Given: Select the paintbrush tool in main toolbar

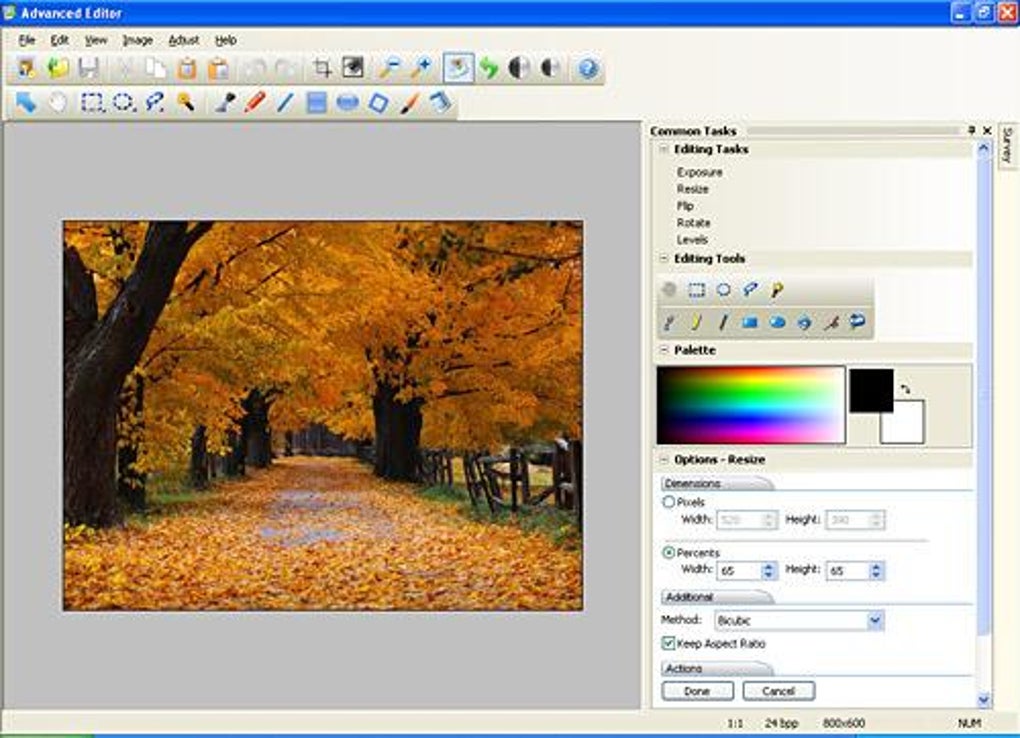Looking at the screenshot, I should (409, 102).
